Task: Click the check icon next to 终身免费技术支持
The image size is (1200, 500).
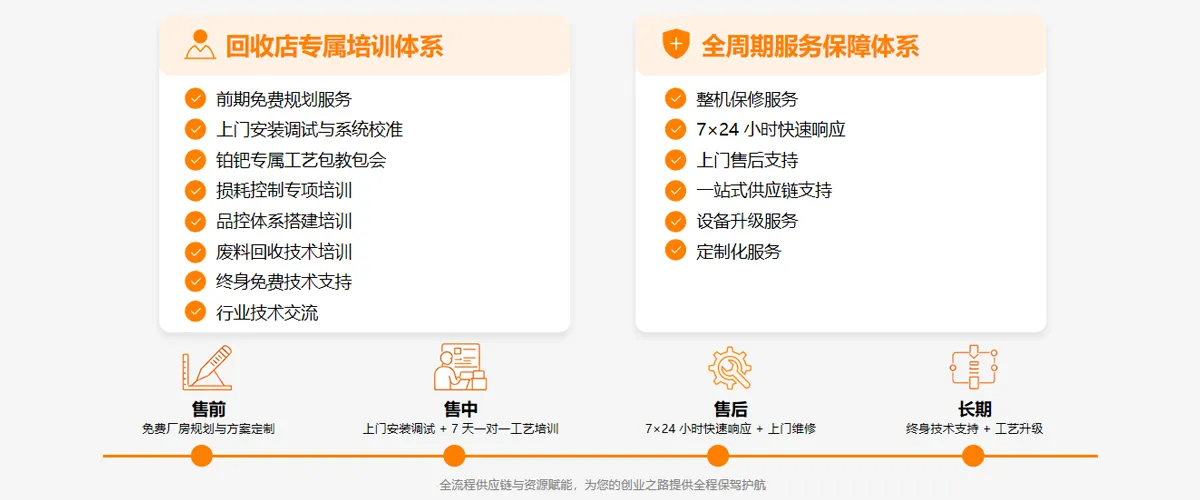Action: click(195, 282)
